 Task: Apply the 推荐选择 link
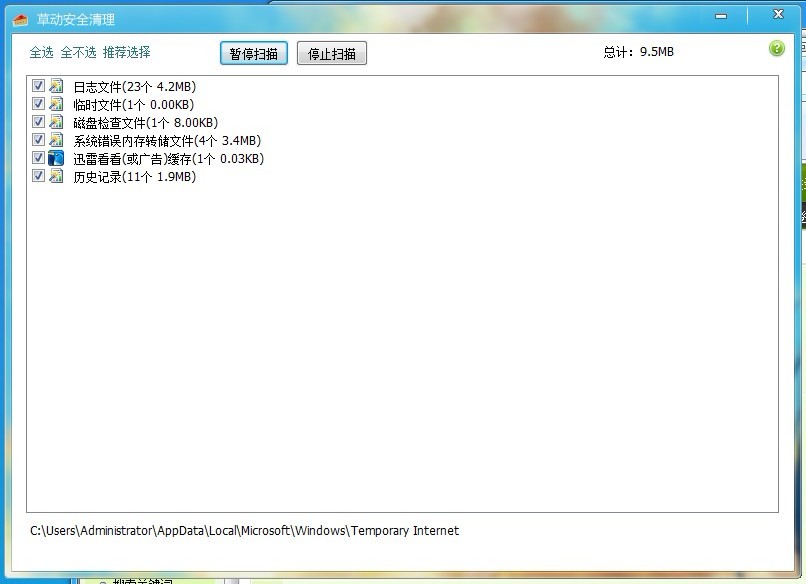(126, 52)
